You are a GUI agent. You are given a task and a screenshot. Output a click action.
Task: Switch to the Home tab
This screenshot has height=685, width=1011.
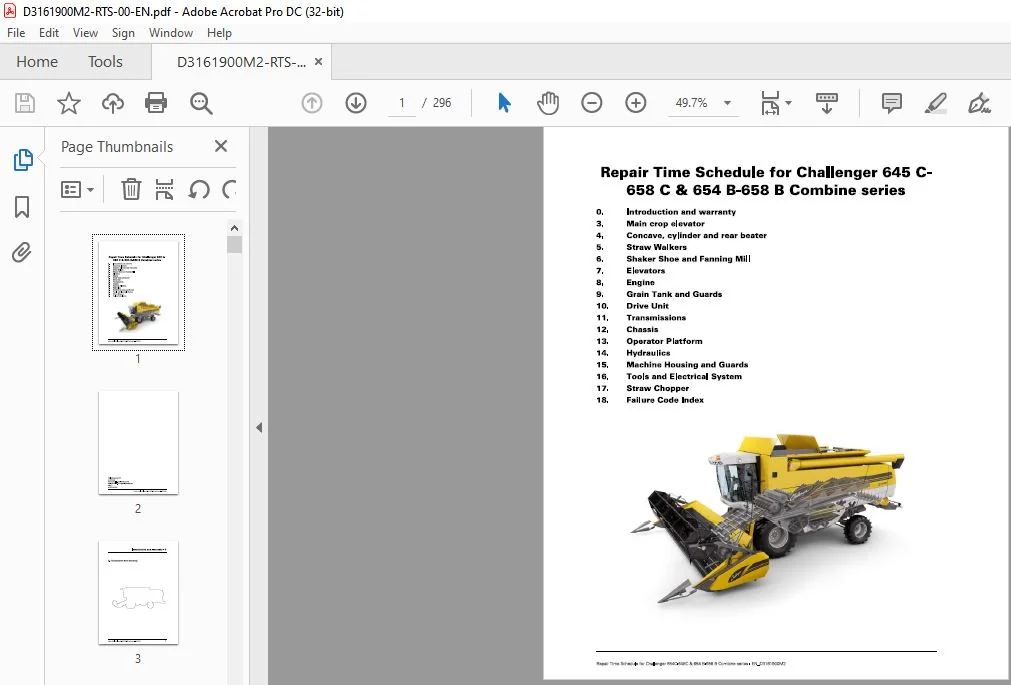click(x=37, y=62)
